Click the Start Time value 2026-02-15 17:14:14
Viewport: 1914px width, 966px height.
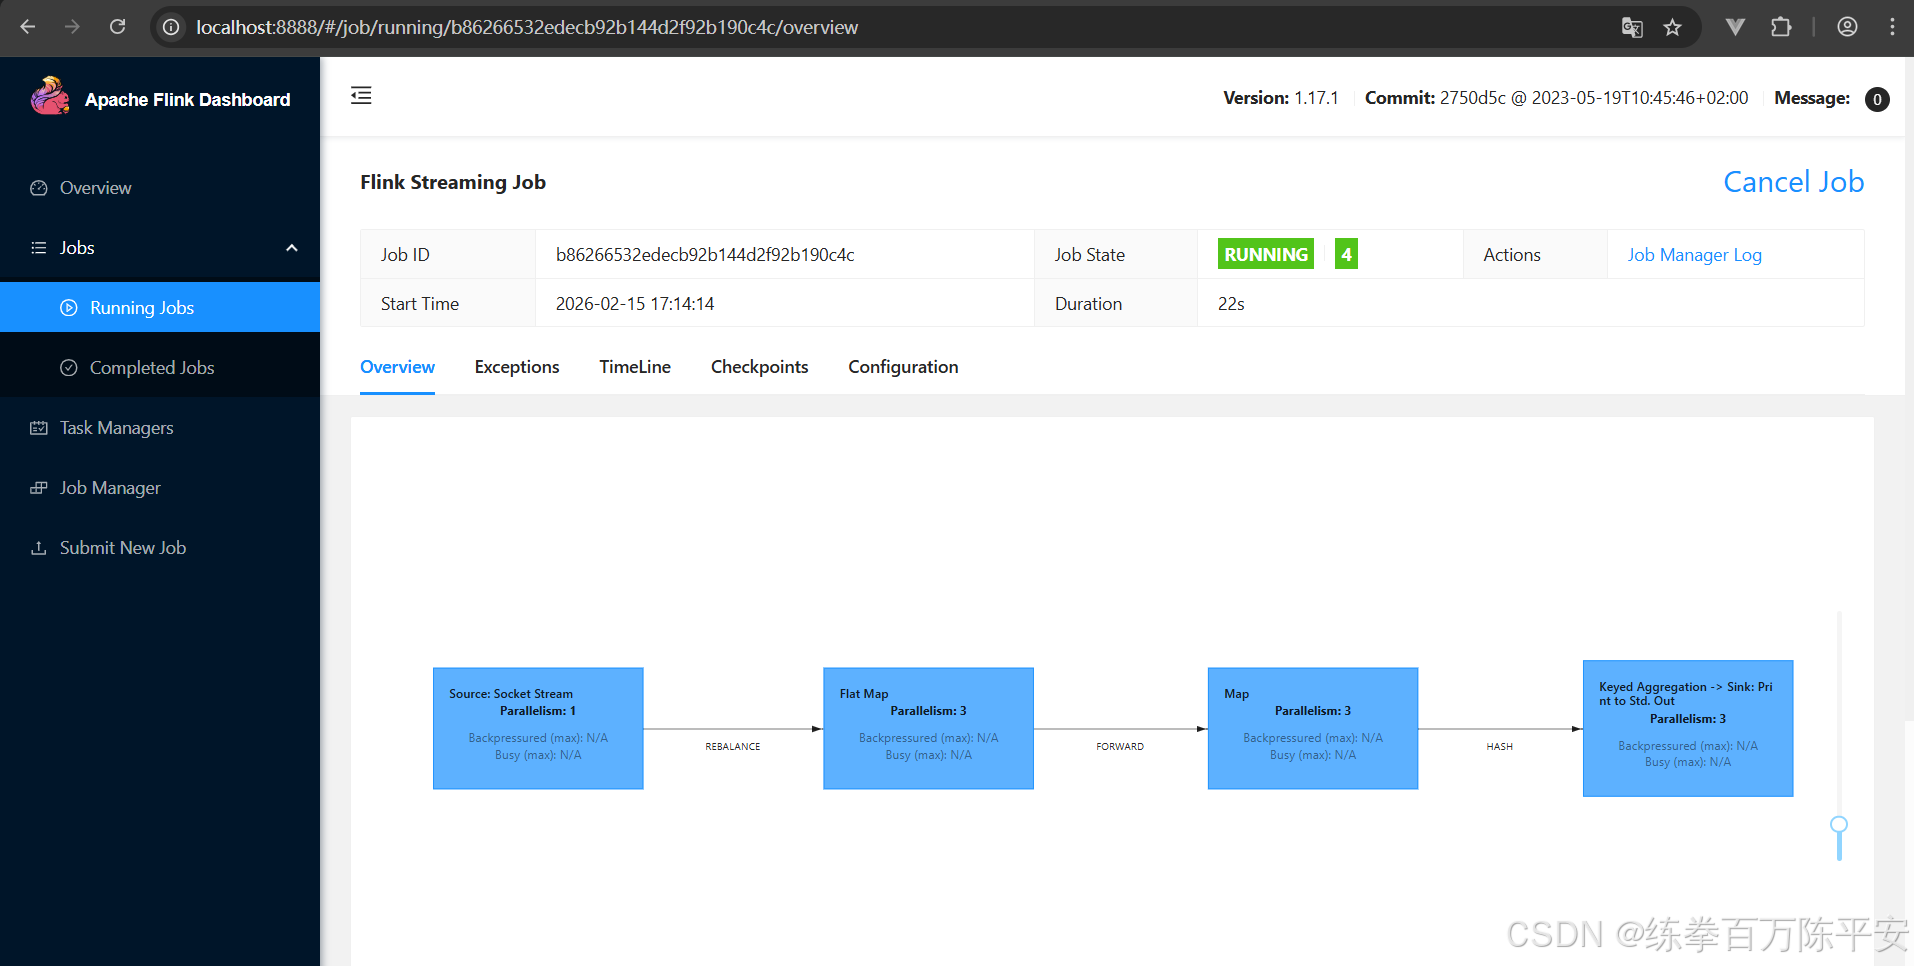click(x=635, y=304)
